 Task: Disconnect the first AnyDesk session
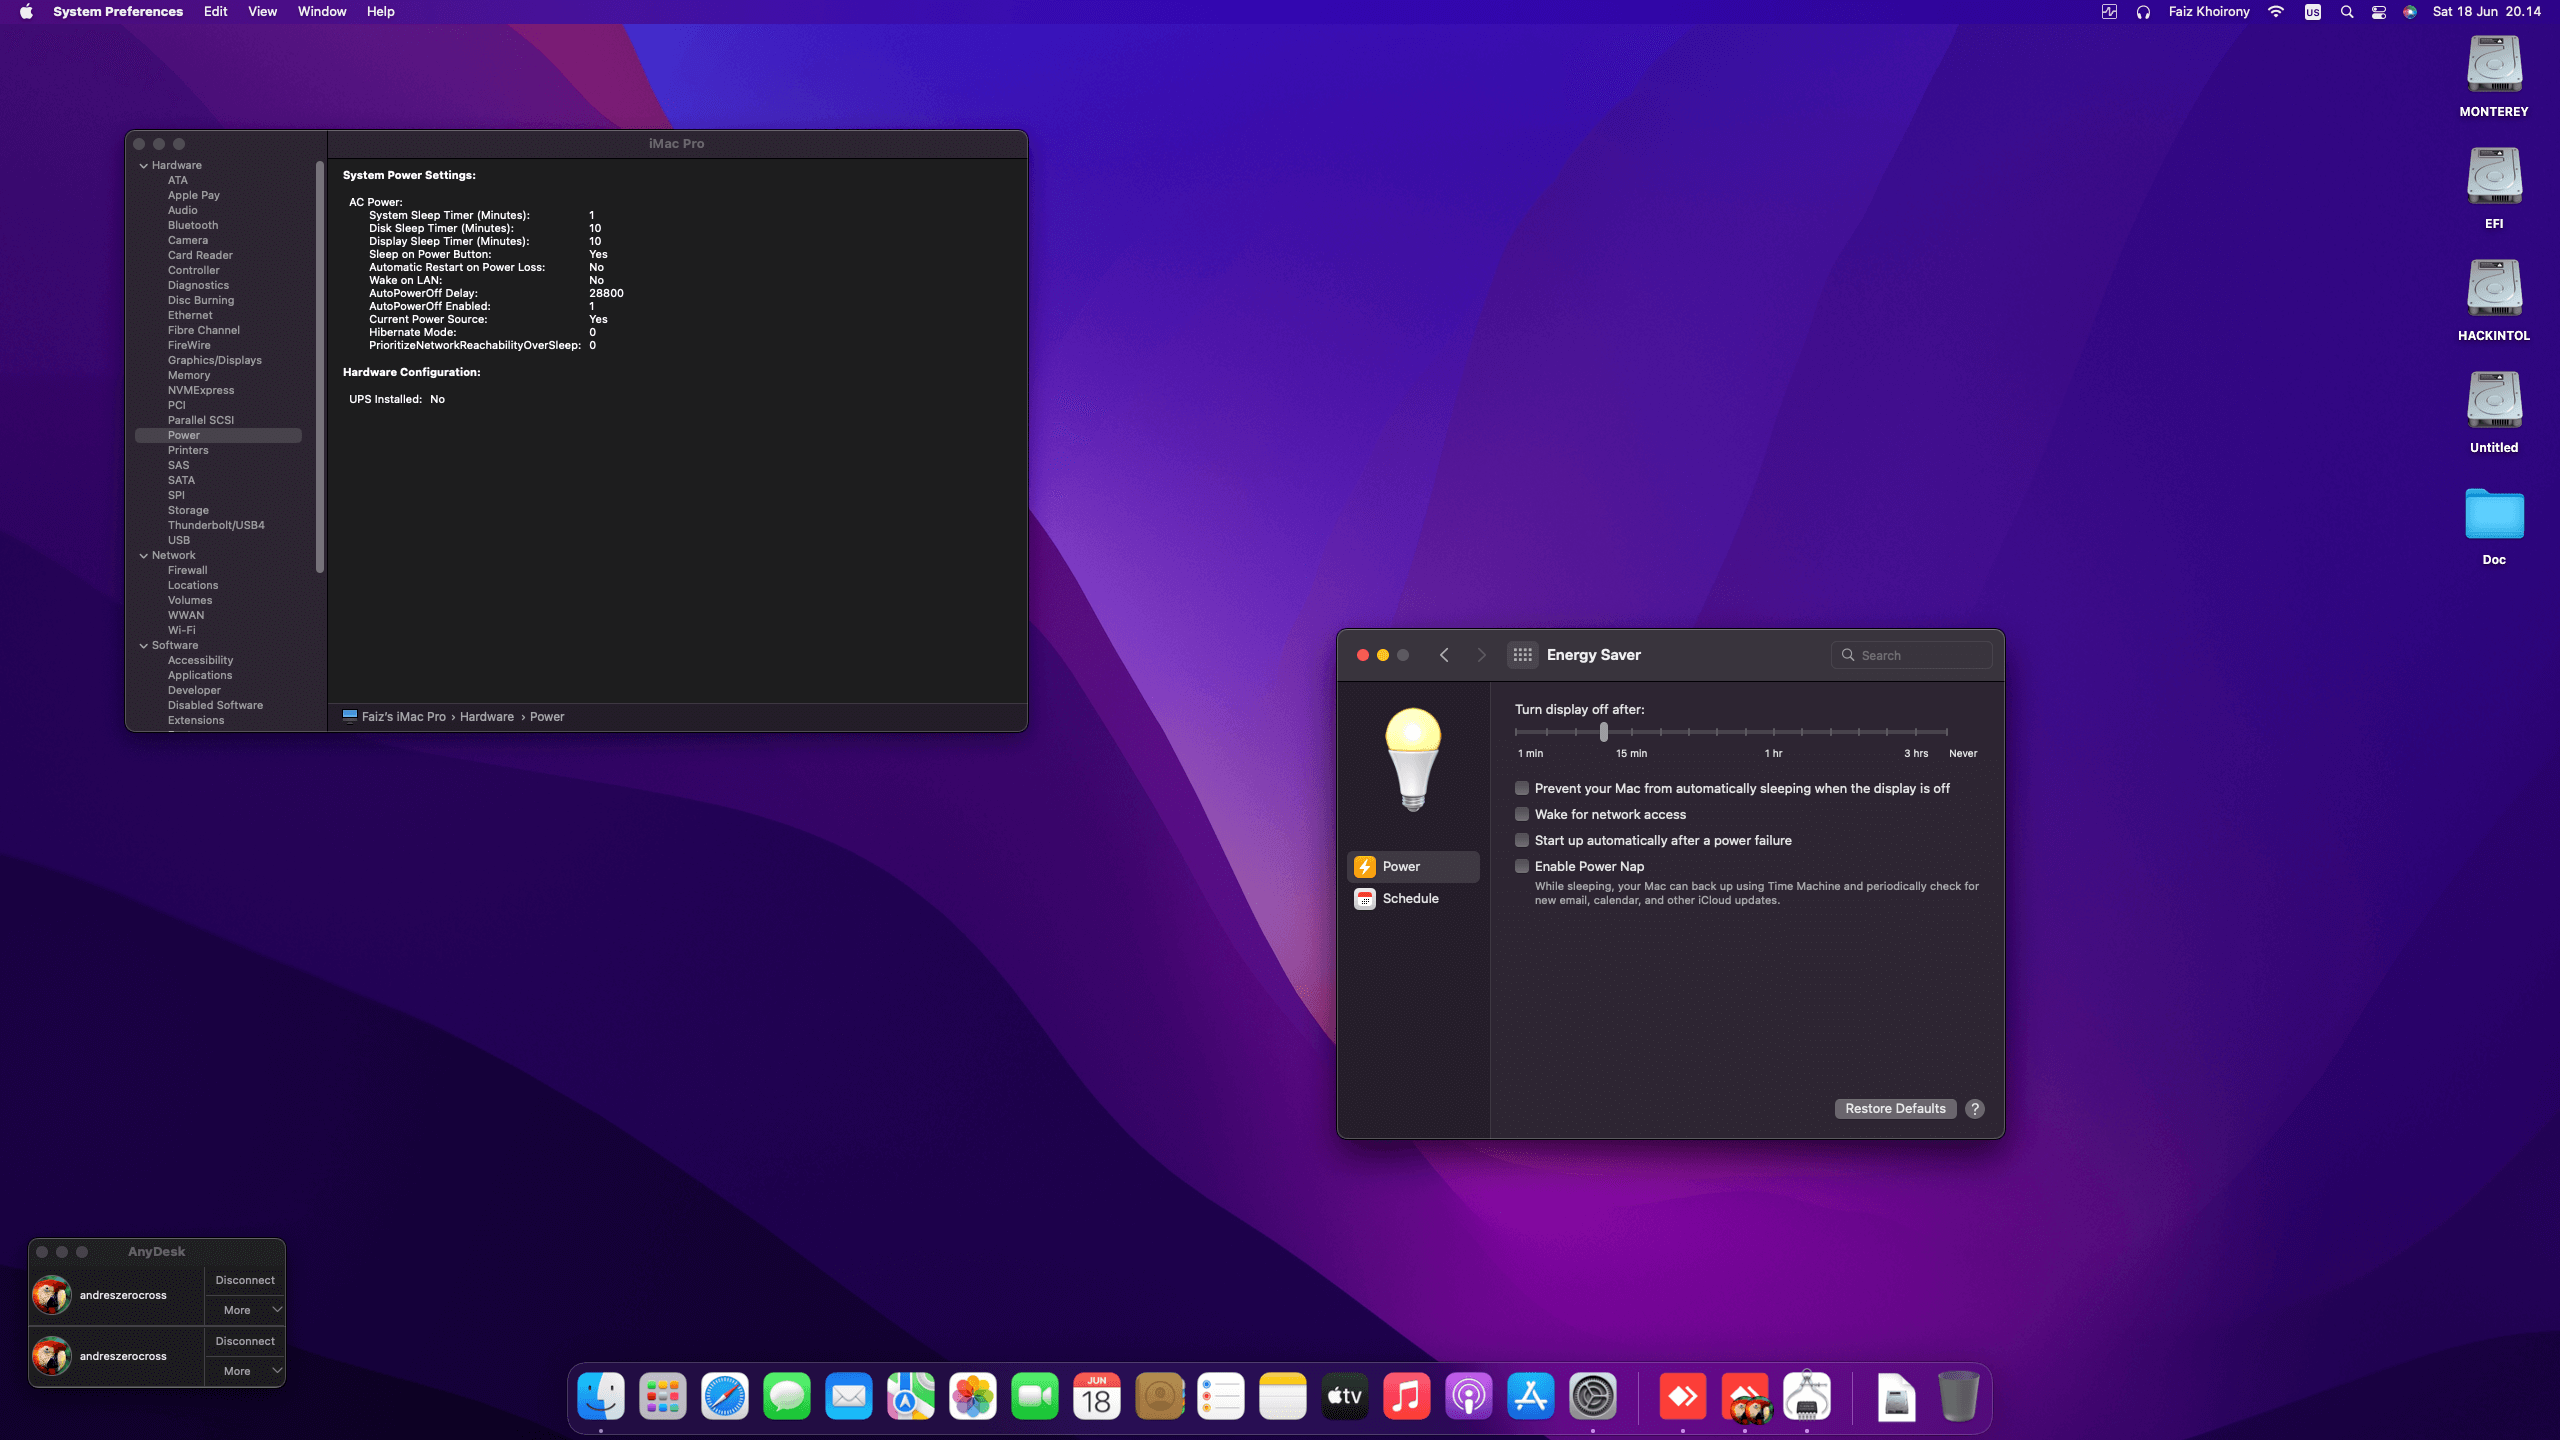[x=245, y=1280]
